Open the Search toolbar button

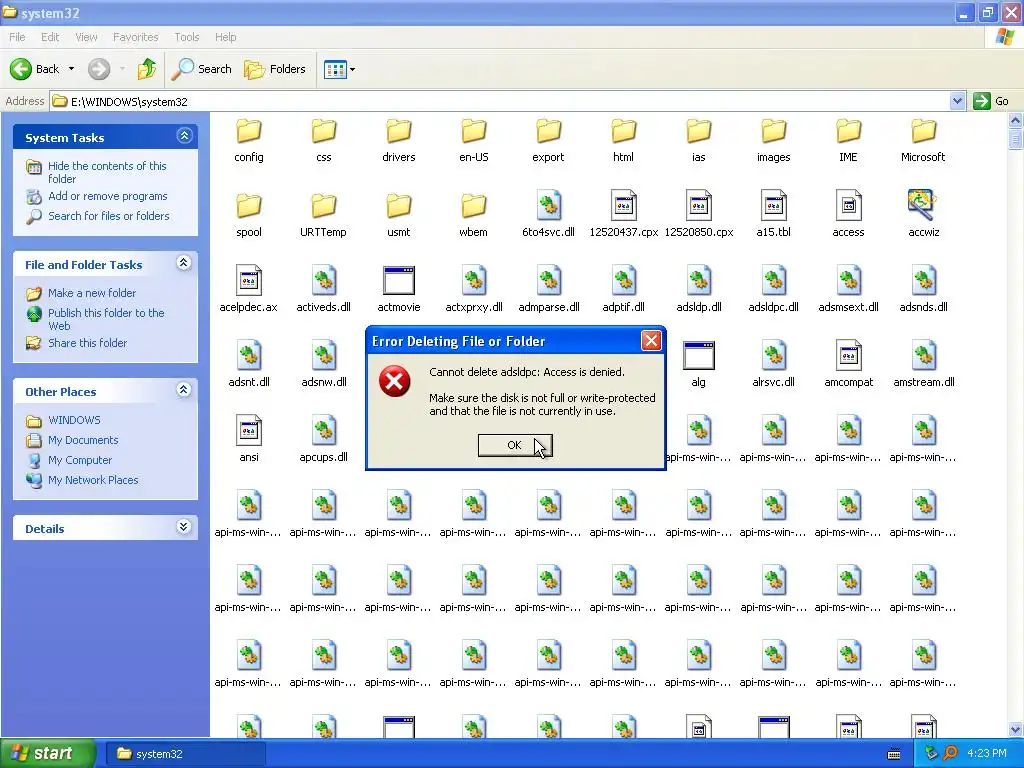point(202,69)
